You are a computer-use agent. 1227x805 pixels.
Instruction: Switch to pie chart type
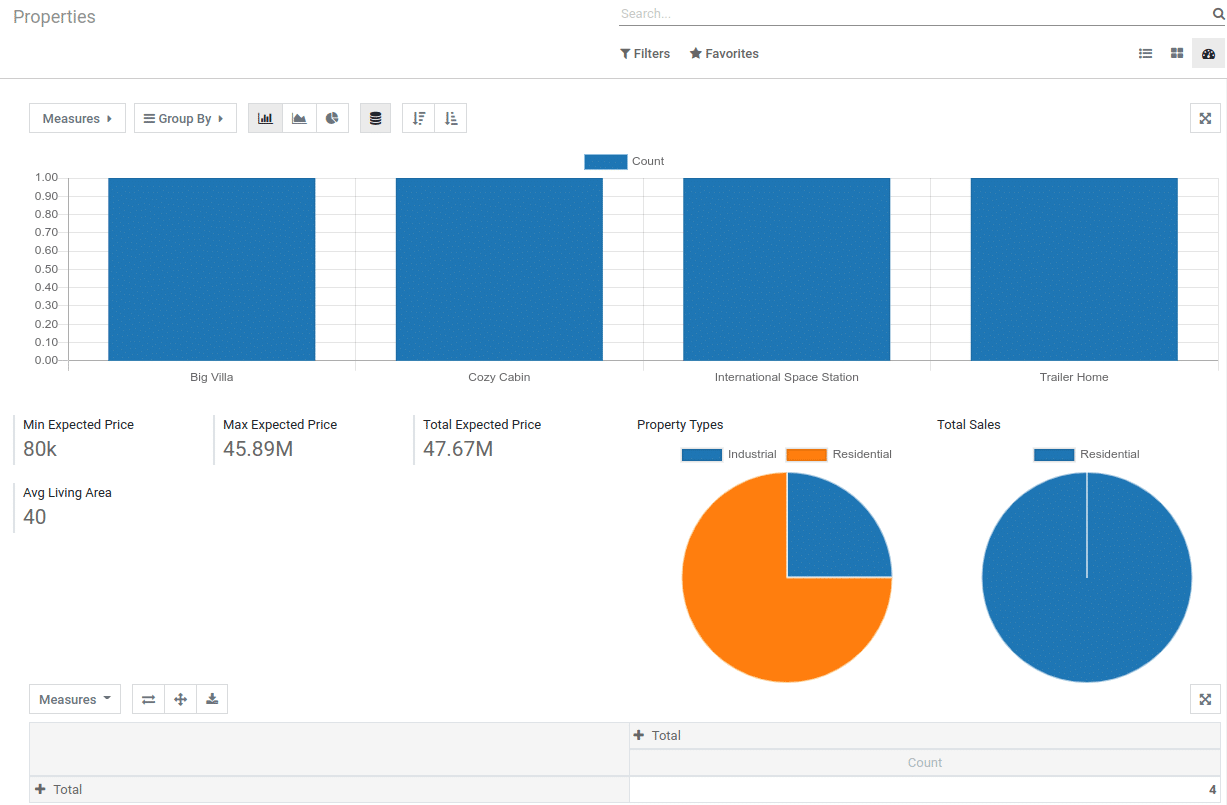pyautogui.click(x=331, y=118)
